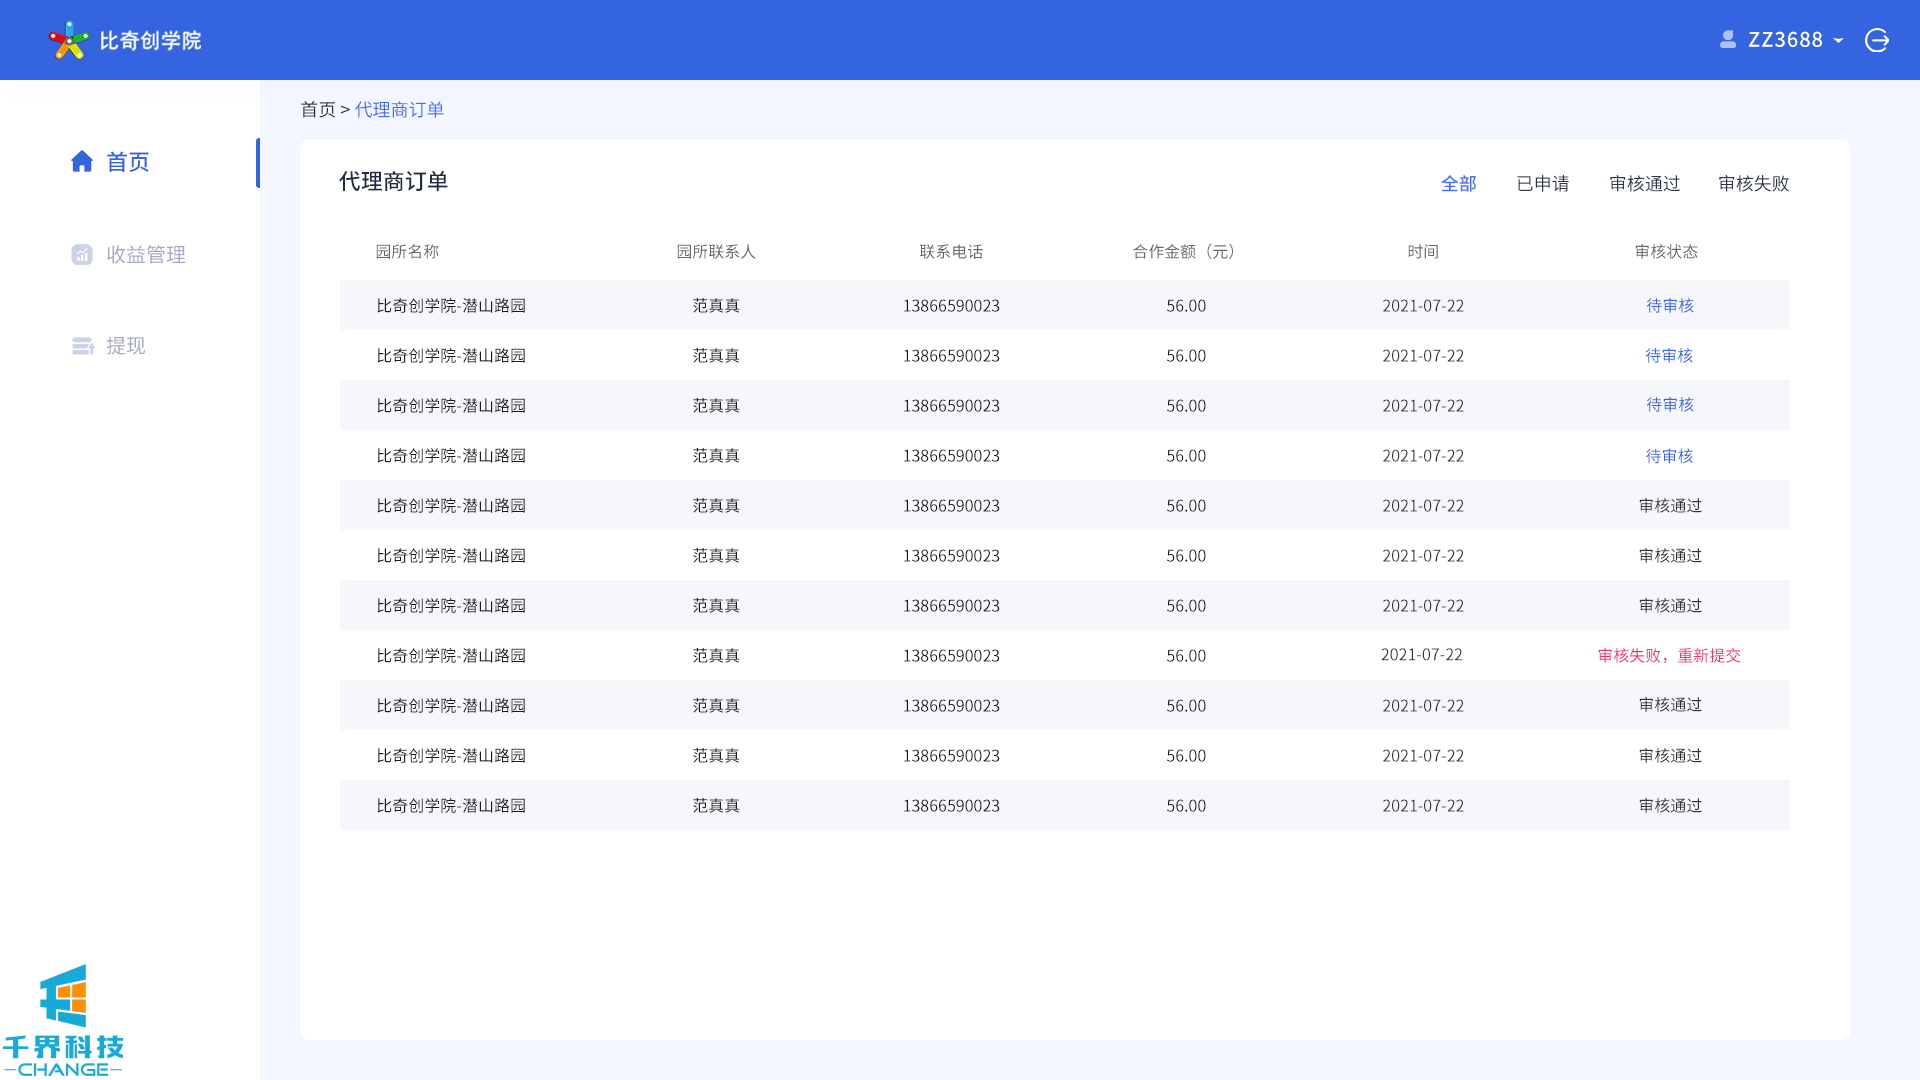
Task: Click the logout icon at top right
Action: point(1877,40)
